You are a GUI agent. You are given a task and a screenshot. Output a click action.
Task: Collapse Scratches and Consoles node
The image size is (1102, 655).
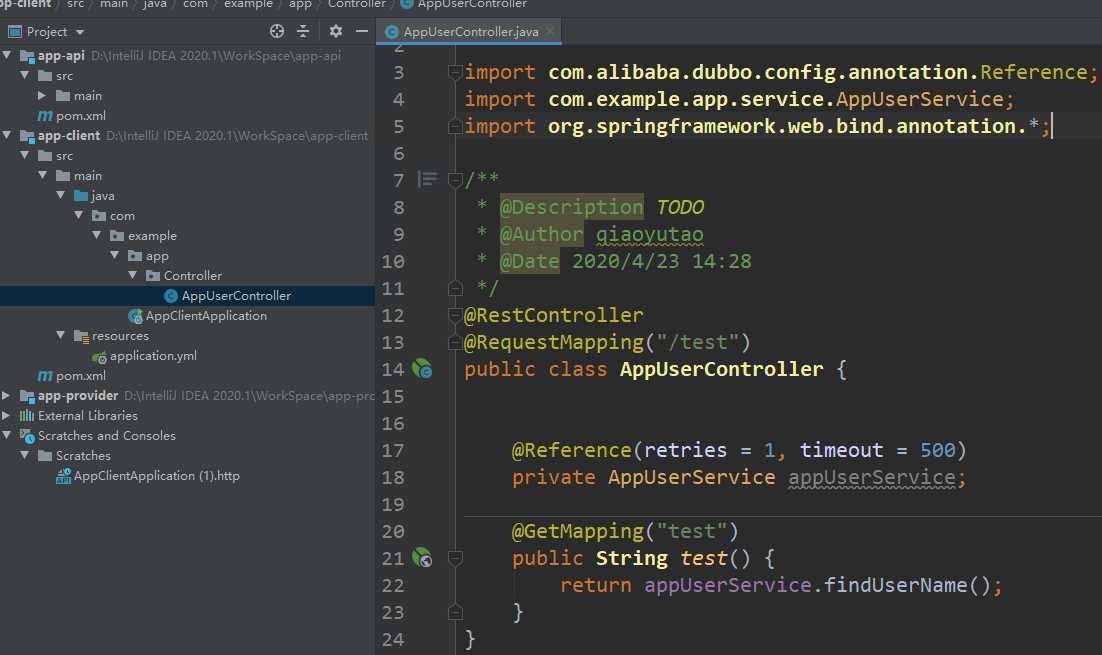coord(7,435)
